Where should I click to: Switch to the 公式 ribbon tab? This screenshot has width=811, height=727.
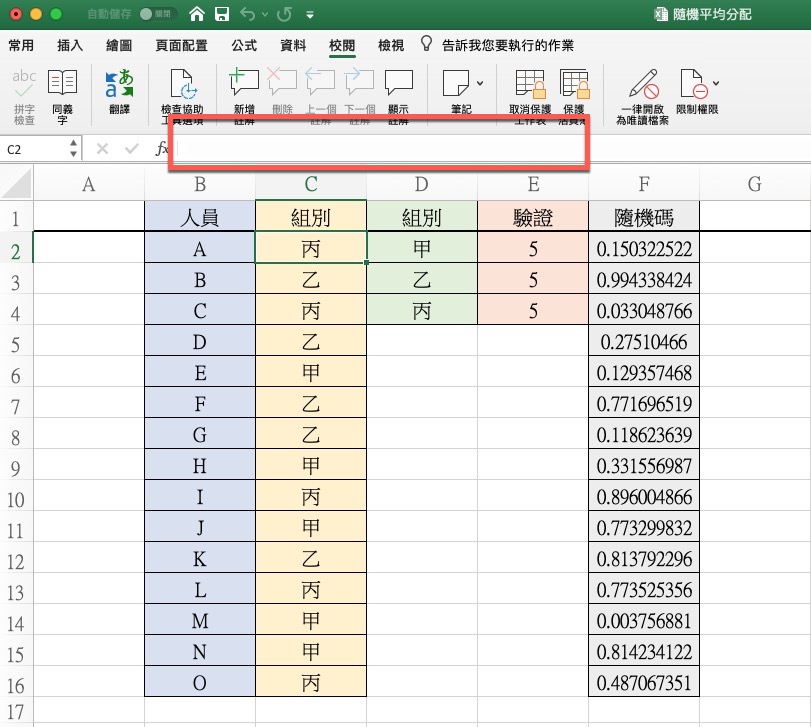[244, 45]
